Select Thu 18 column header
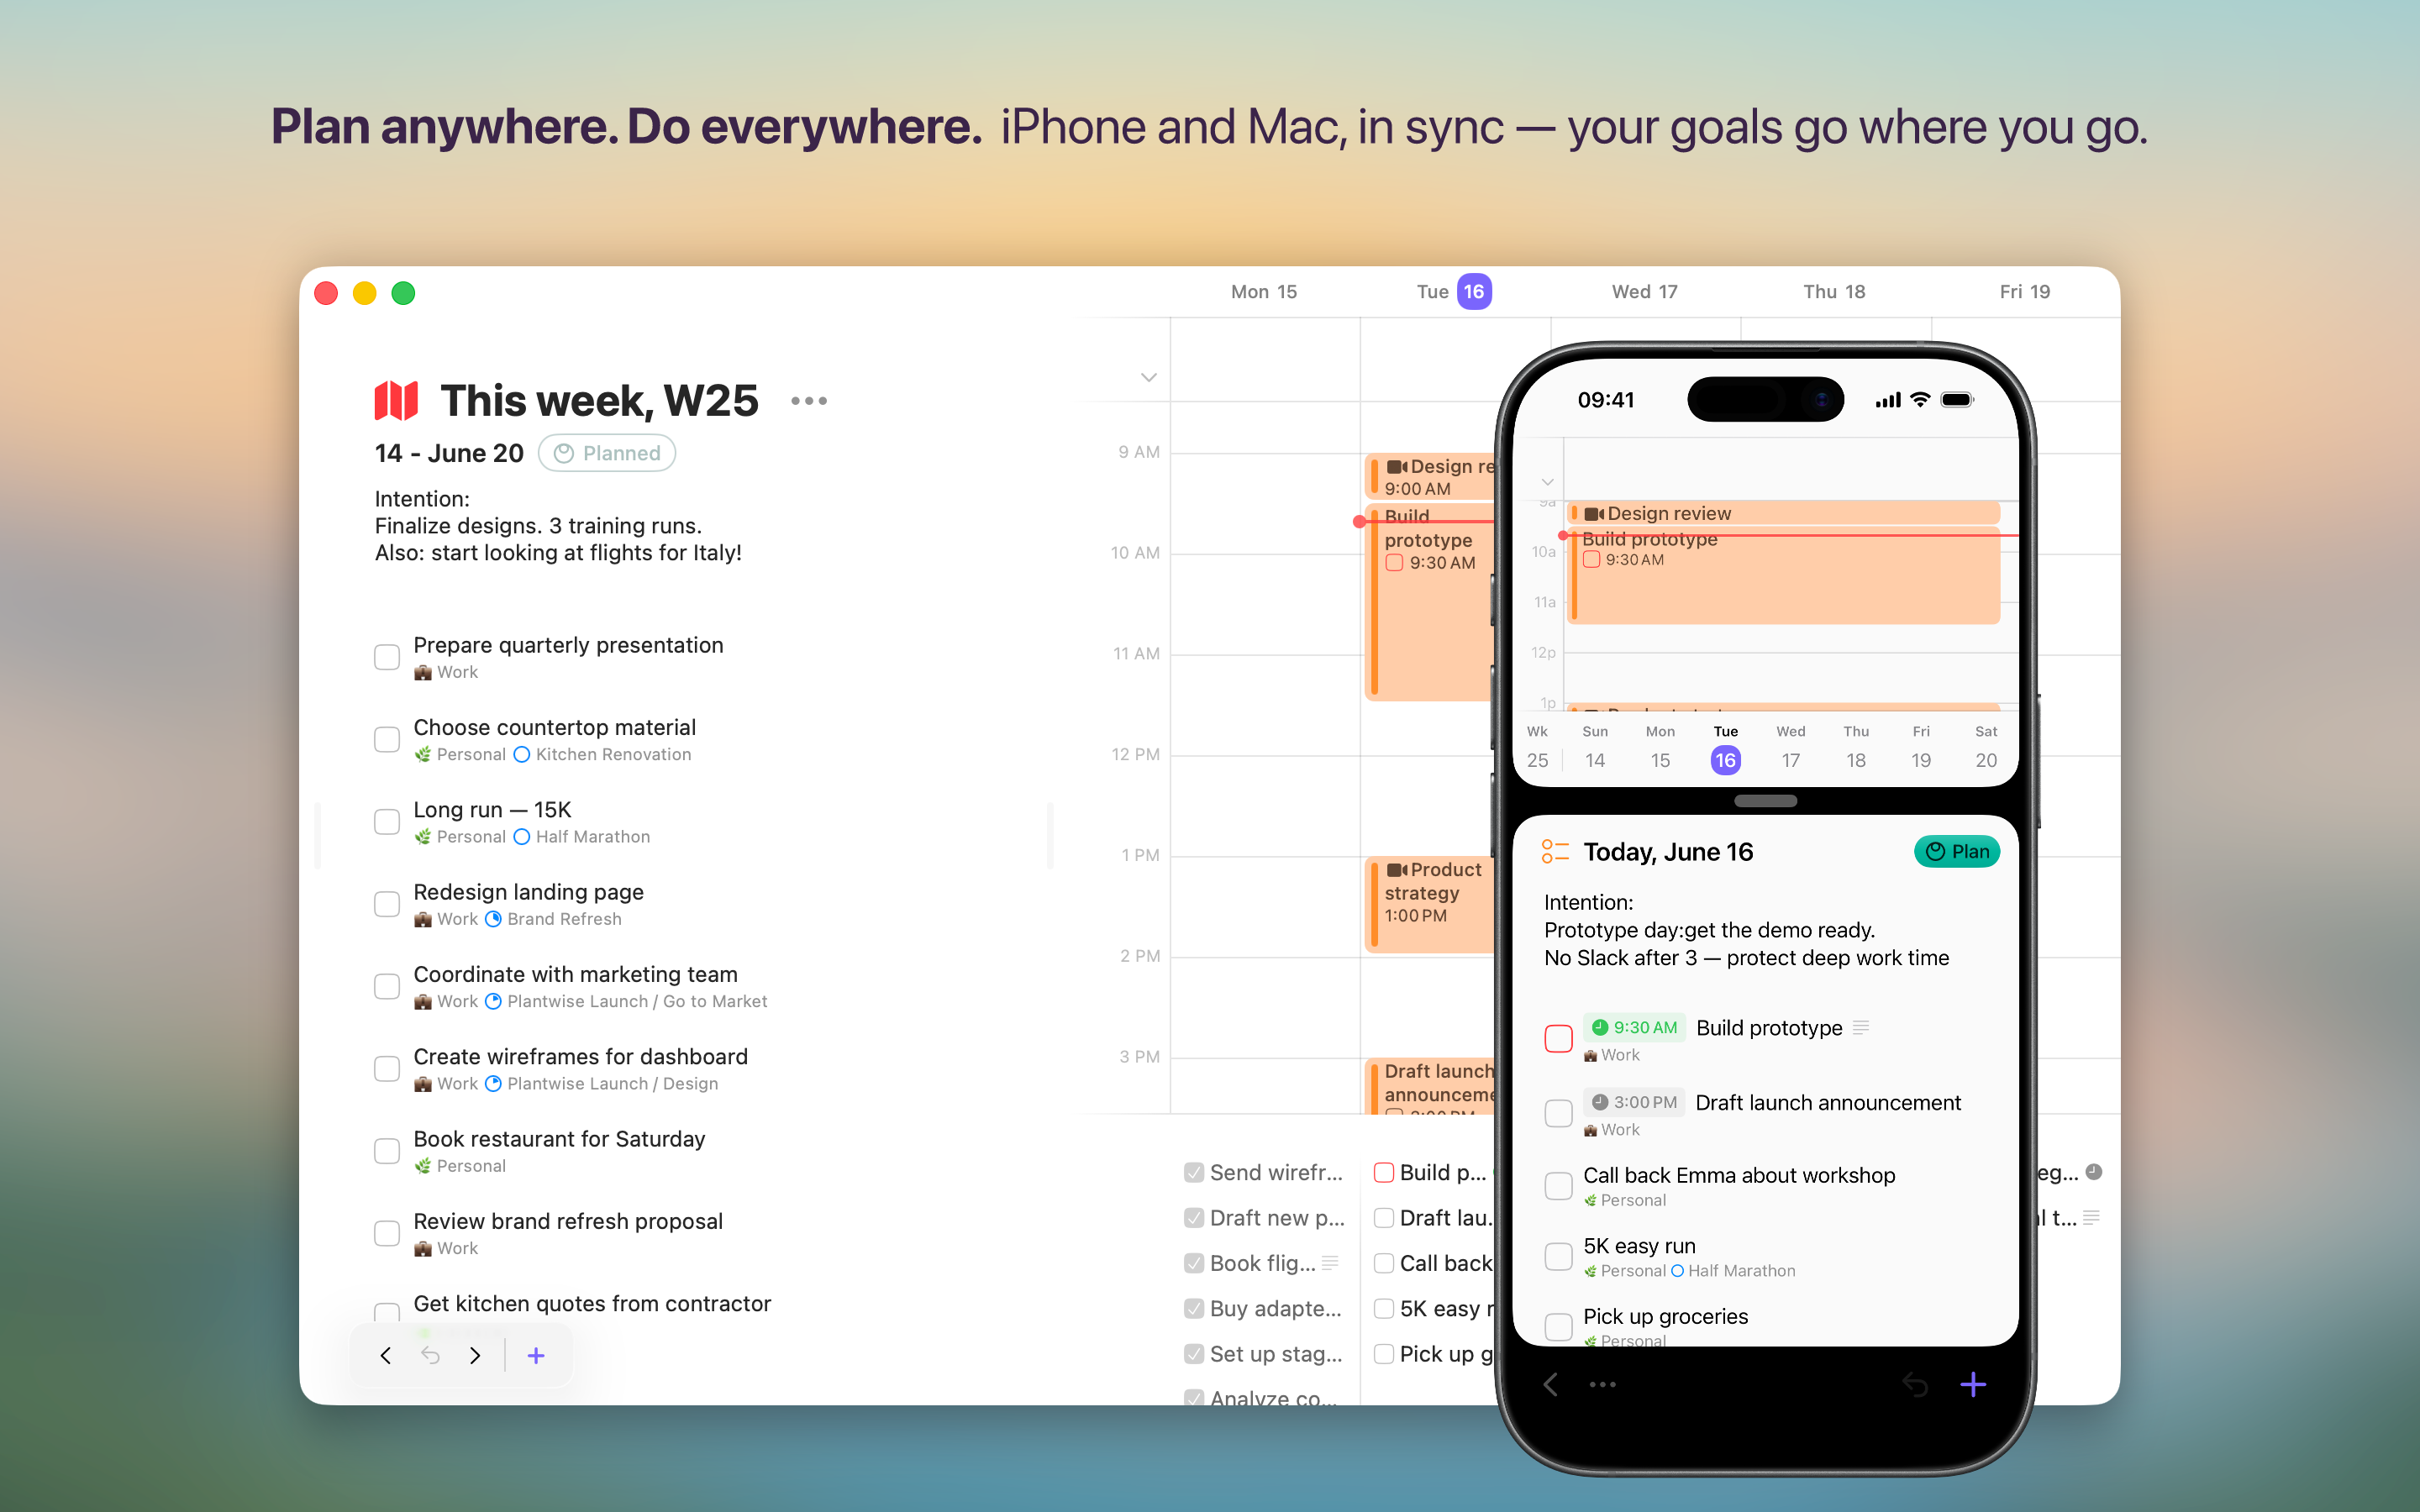The width and height of the screenshot is (2420, 1512). point(1834,291)
